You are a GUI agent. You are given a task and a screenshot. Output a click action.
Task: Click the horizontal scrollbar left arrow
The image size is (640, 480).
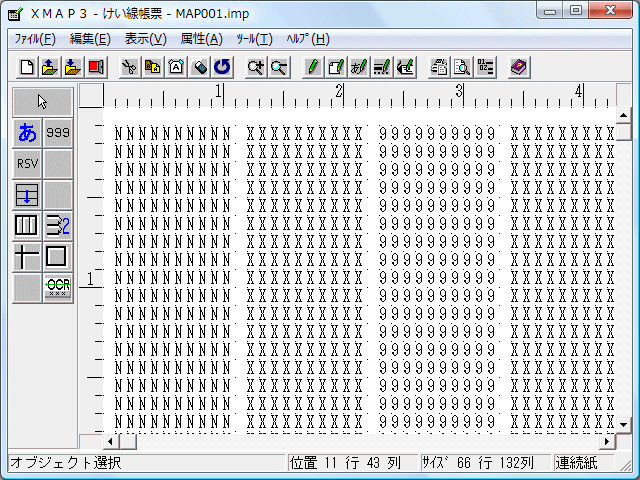[111, 441]
